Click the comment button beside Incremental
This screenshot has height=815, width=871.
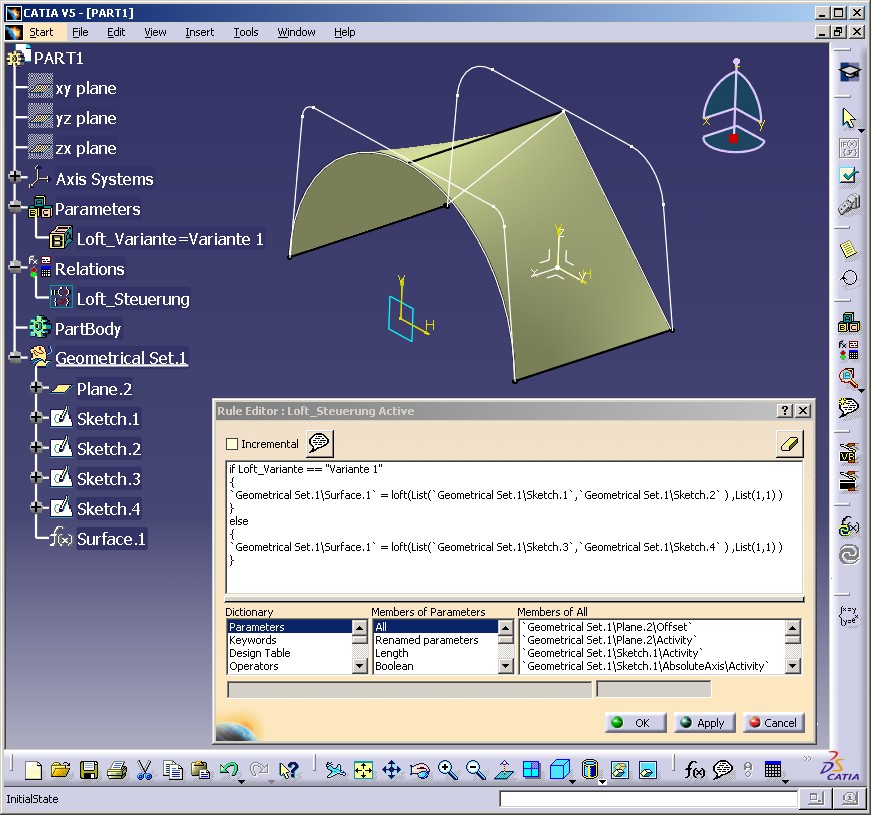tap(319, 443)
